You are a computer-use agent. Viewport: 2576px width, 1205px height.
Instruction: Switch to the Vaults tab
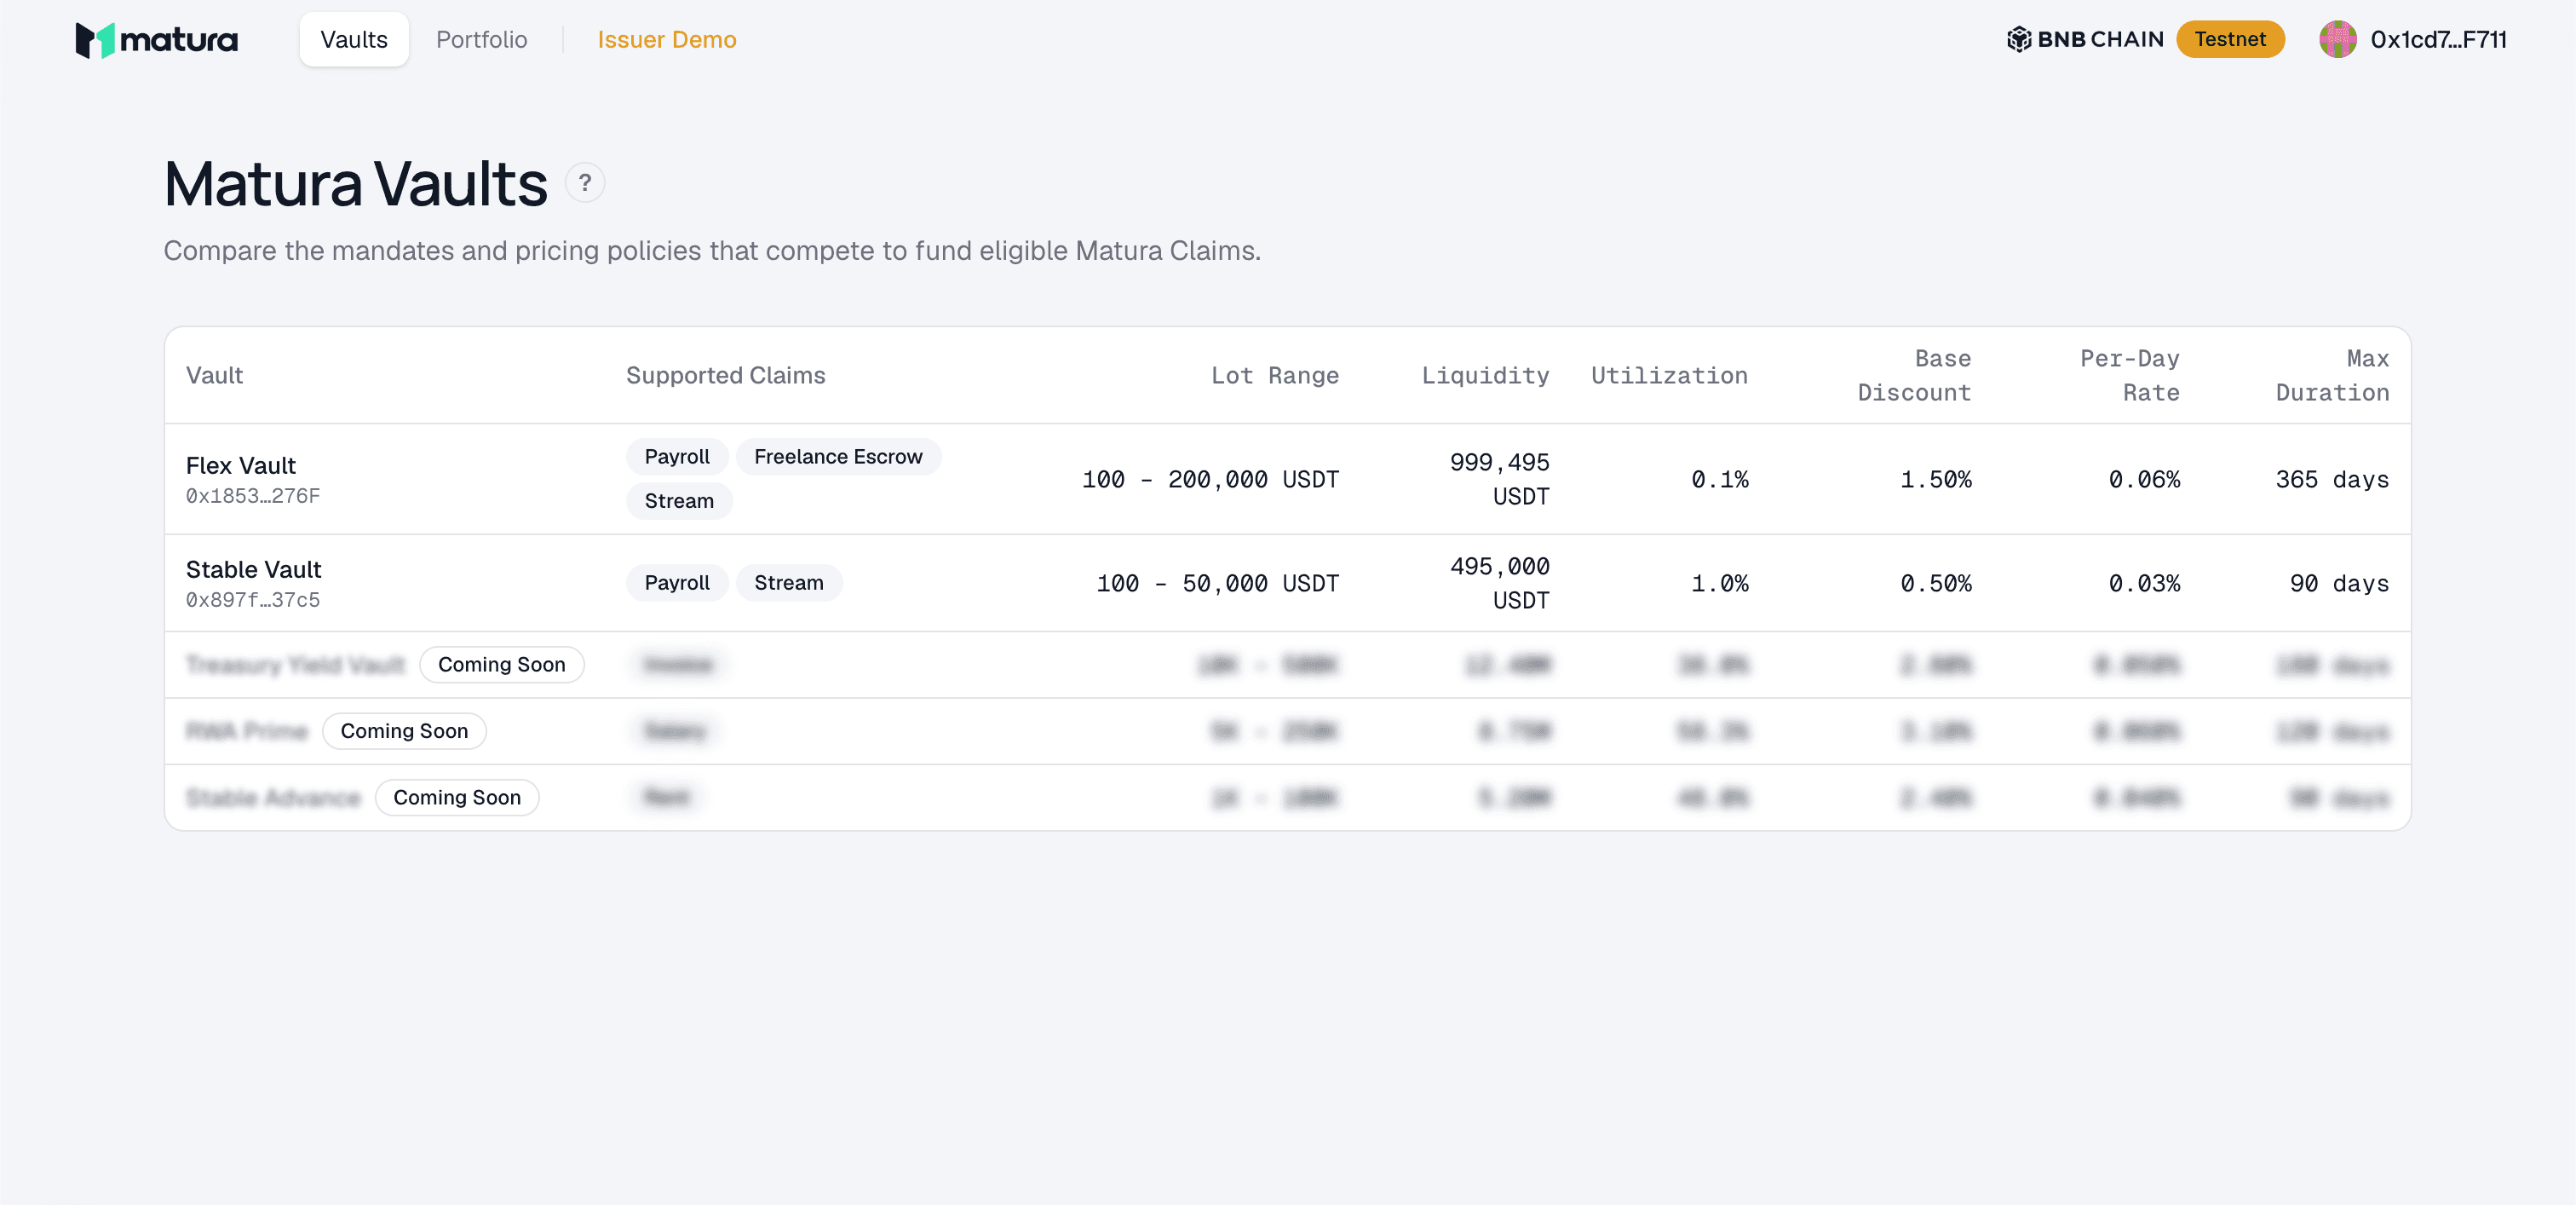(x=354, y=39)
